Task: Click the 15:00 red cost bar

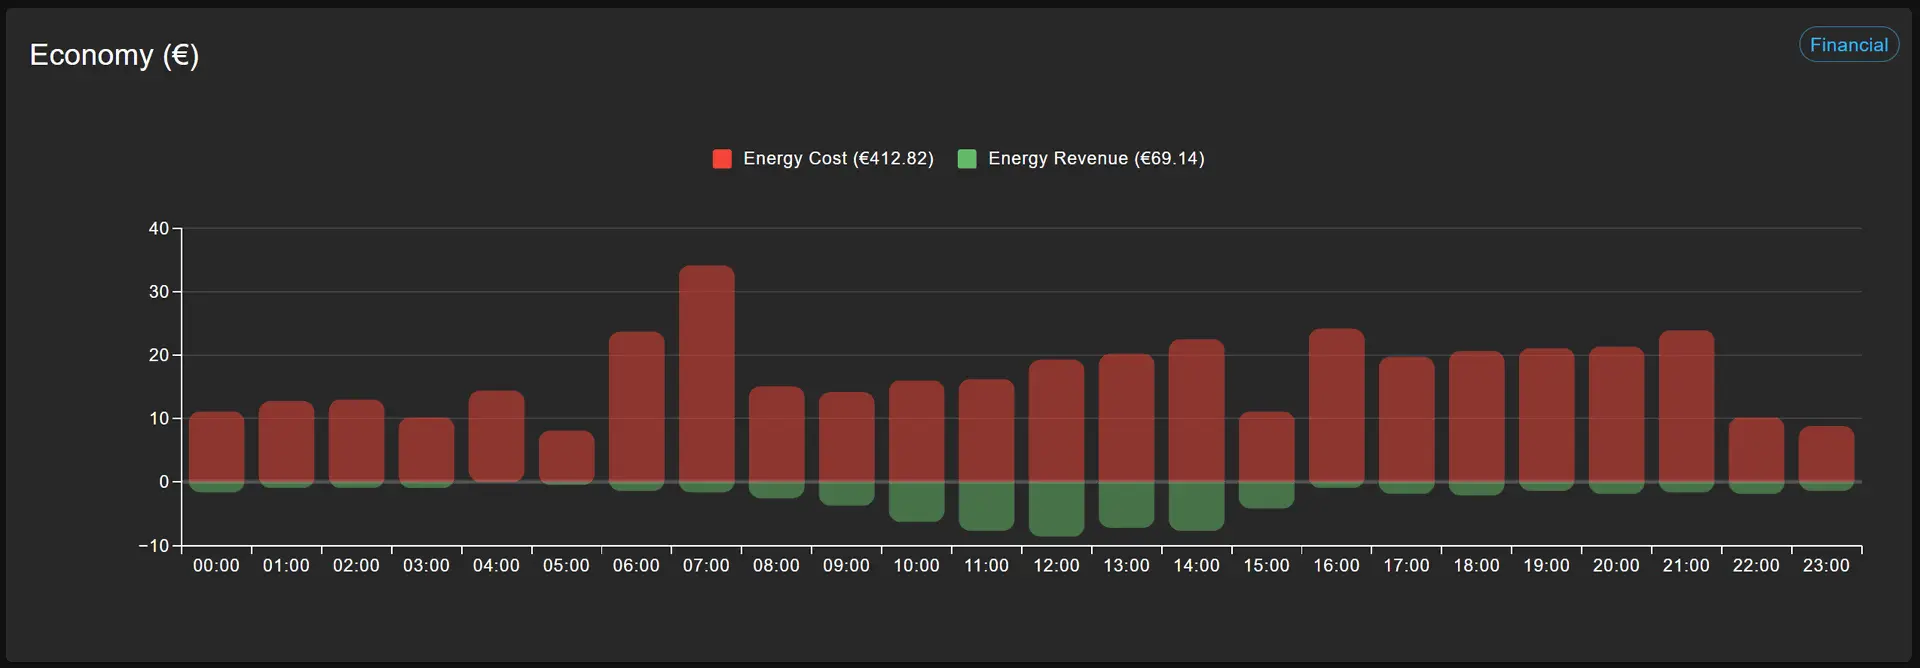Action: point(1266,446)
